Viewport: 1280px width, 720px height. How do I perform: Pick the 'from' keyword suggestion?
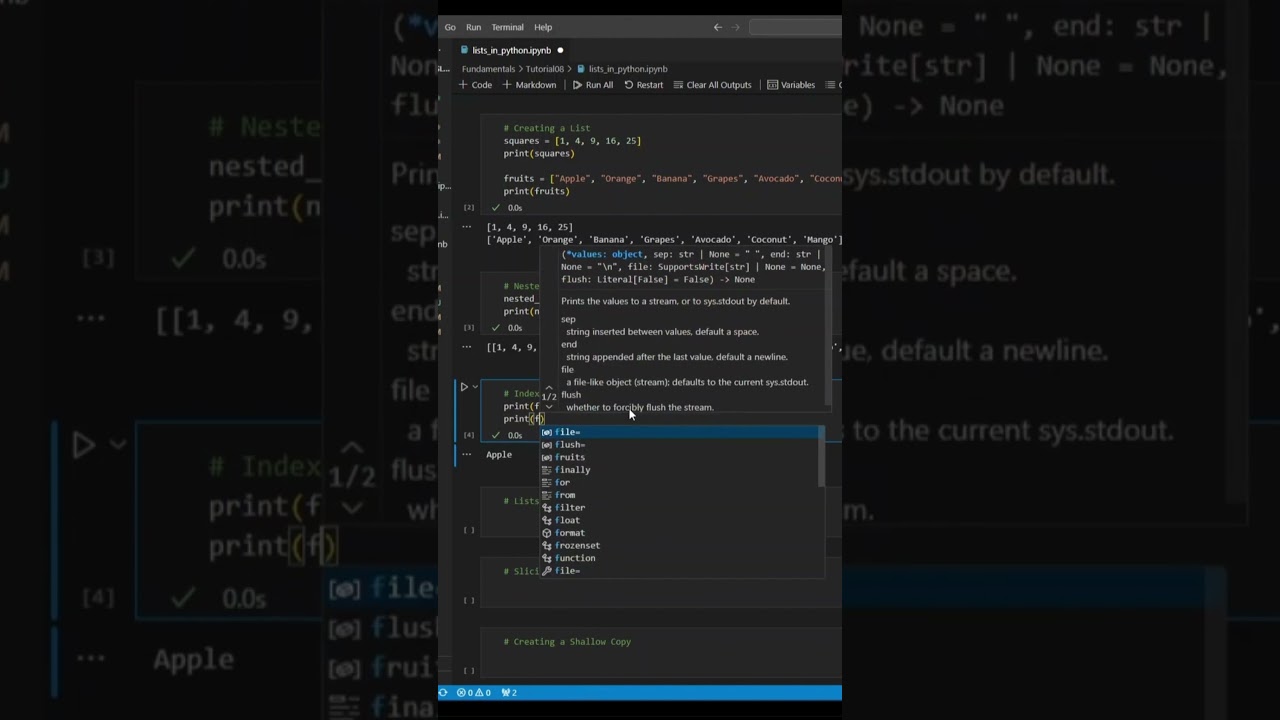point(681,495)
